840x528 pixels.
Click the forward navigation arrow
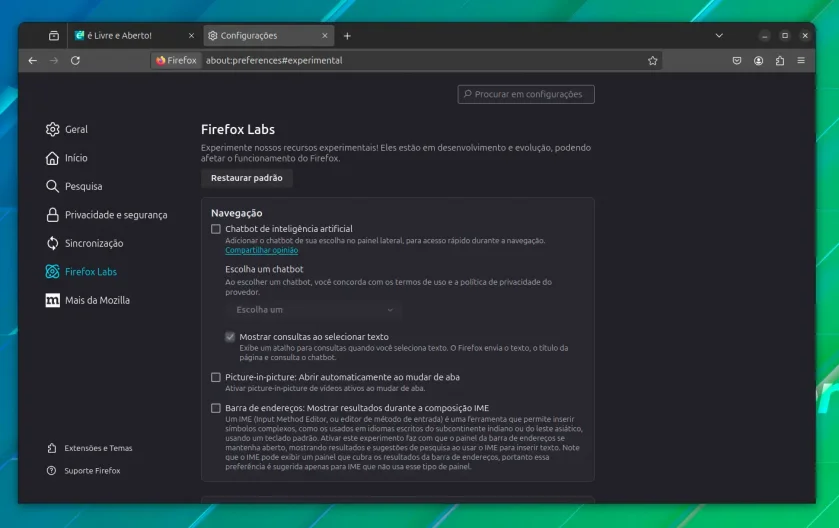(x=54, y=61)
